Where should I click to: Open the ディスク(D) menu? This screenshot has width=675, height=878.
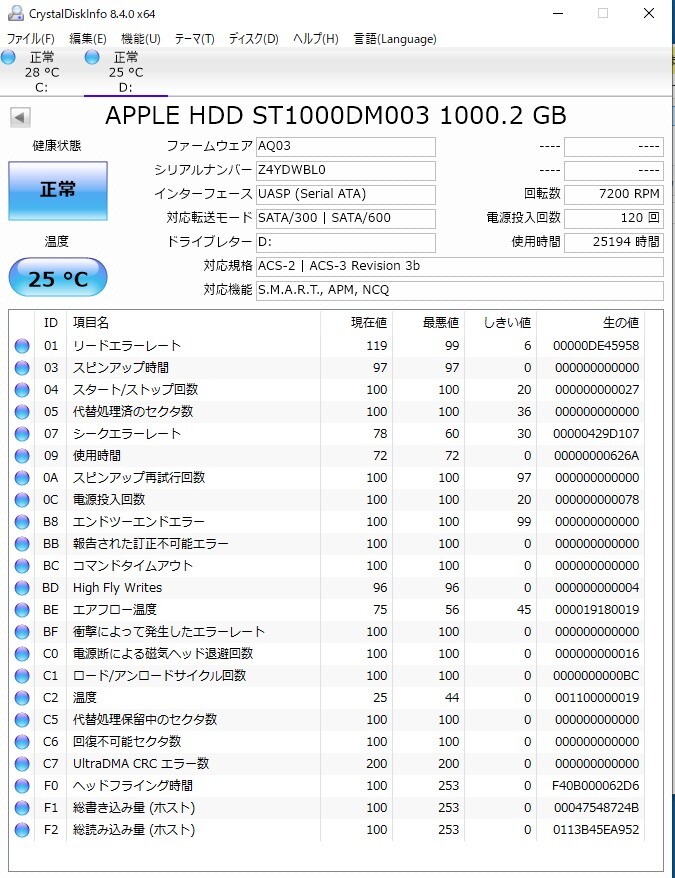[x=253, y=39]
